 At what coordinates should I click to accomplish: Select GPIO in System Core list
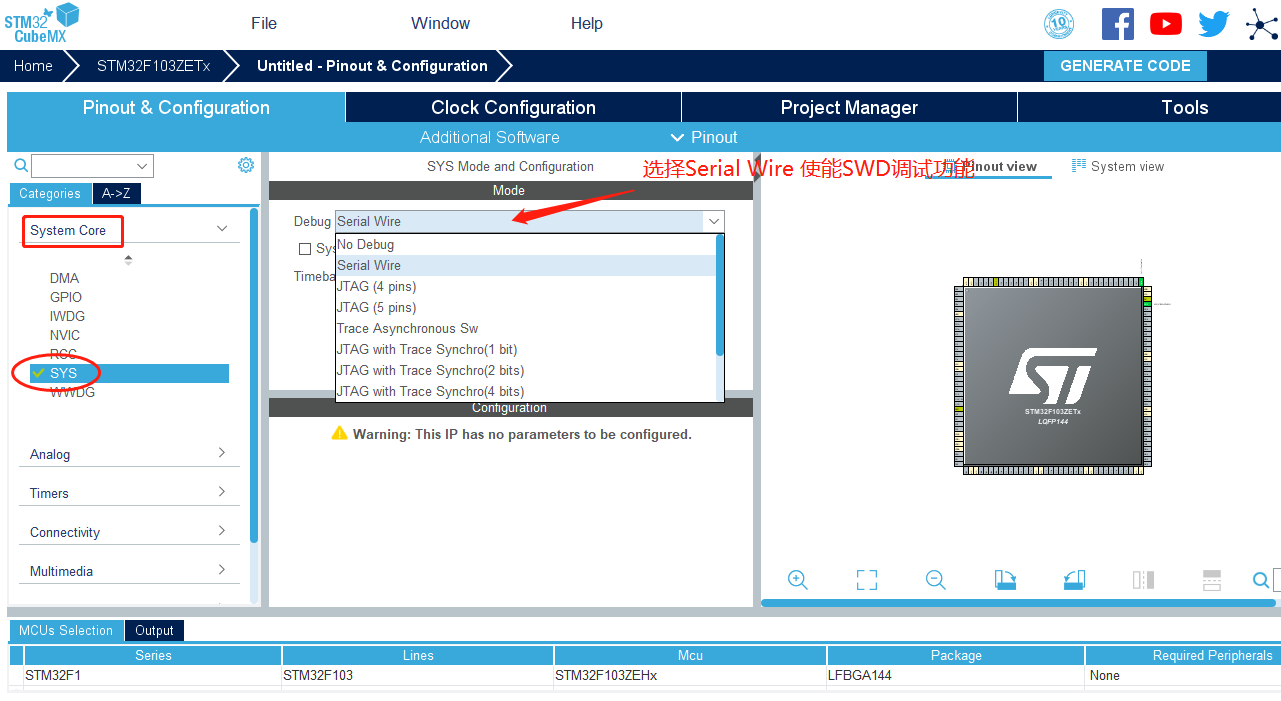tap(66, 297)
